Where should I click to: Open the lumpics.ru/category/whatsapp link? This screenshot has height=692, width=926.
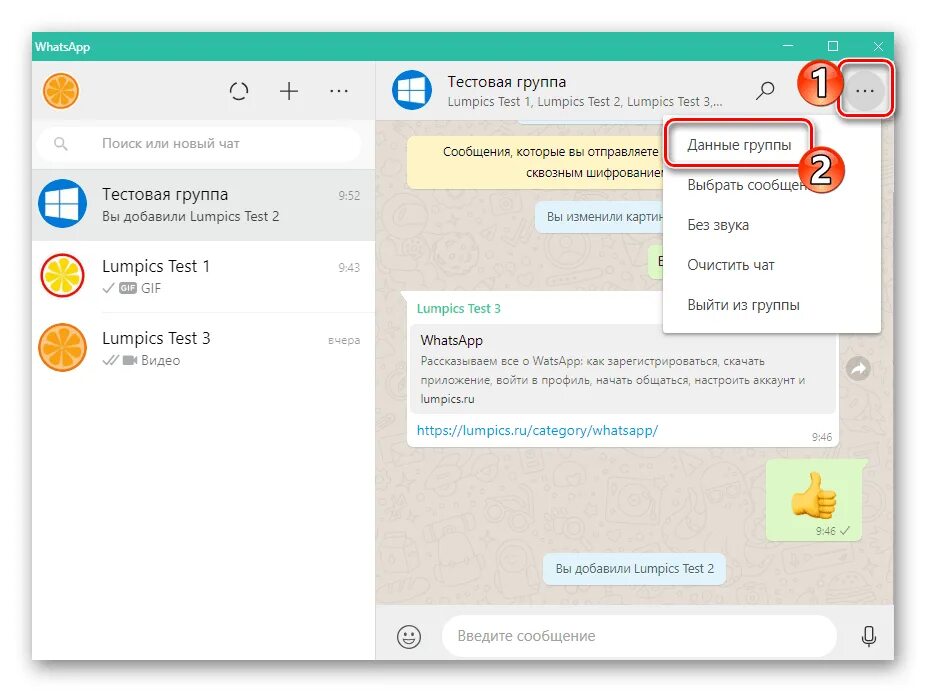point(537,430)
